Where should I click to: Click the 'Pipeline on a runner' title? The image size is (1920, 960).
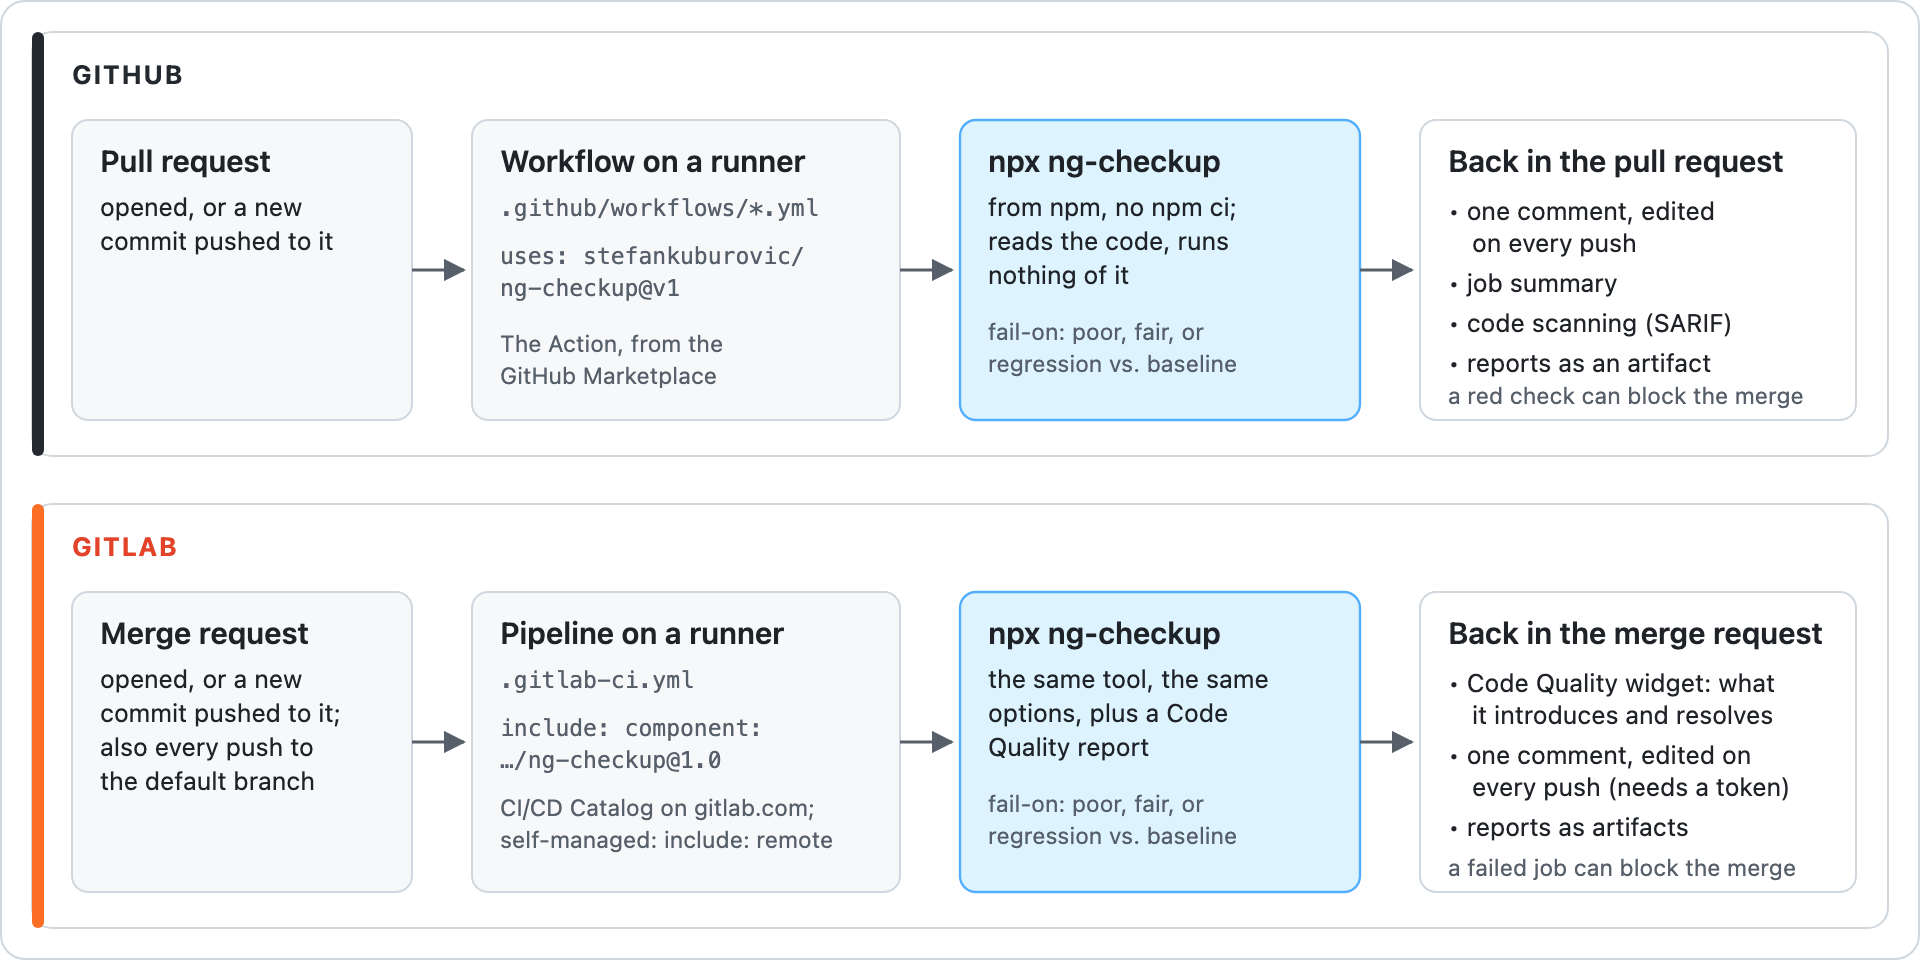coord(642,634)
